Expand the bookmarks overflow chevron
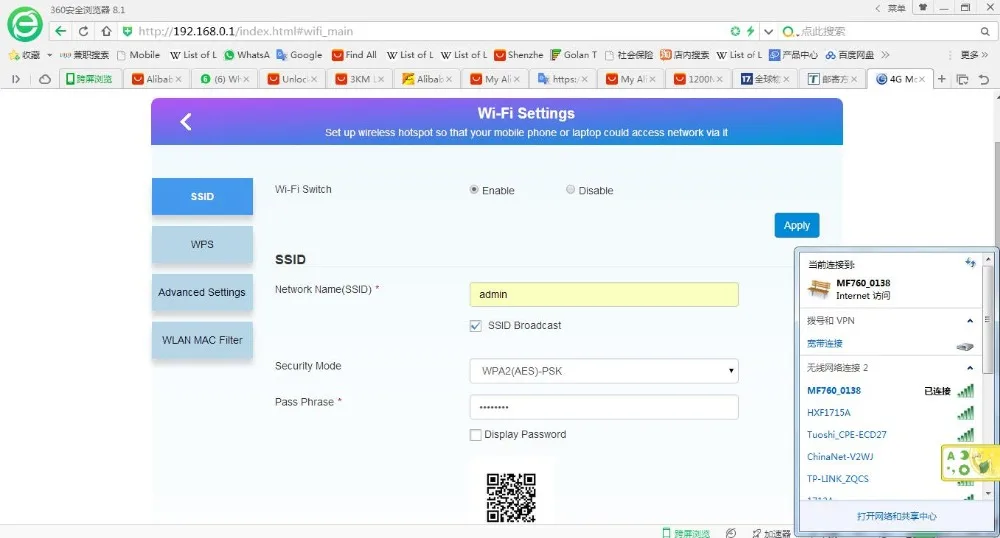The width and height of the screenshot is (1000, 538). pyautogui.click(x=885, y=55)
